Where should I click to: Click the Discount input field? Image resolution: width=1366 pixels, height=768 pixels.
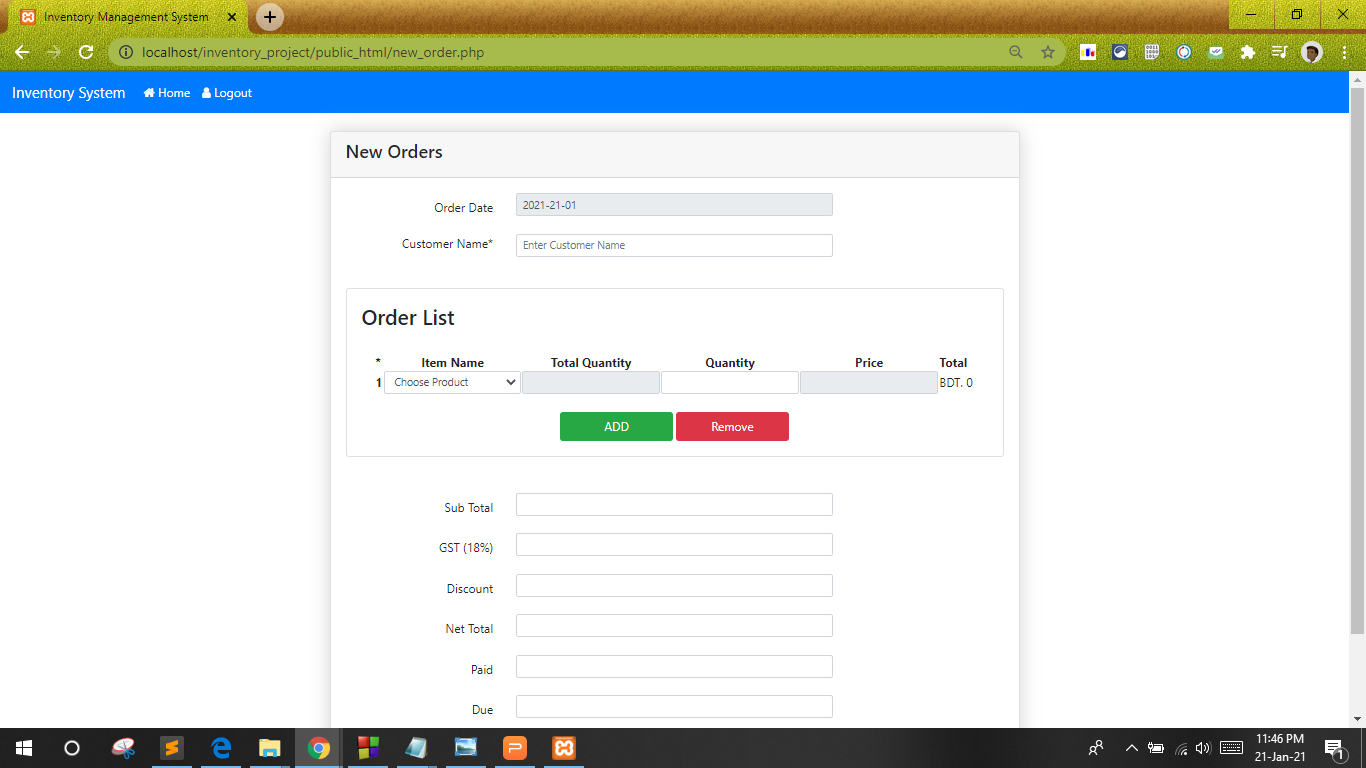673,585
